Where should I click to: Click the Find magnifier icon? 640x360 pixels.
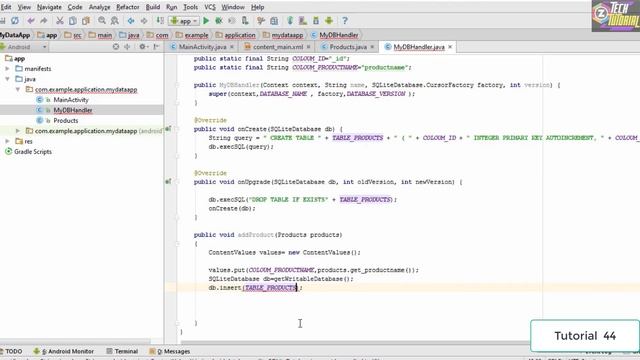pos(102,20)
